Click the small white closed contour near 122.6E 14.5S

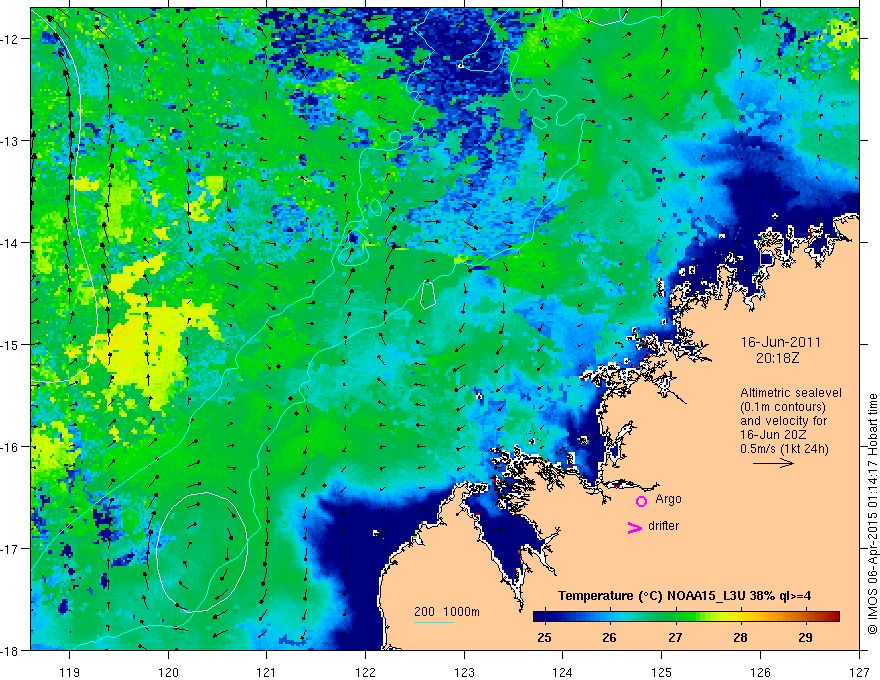[x=428, y=295]
